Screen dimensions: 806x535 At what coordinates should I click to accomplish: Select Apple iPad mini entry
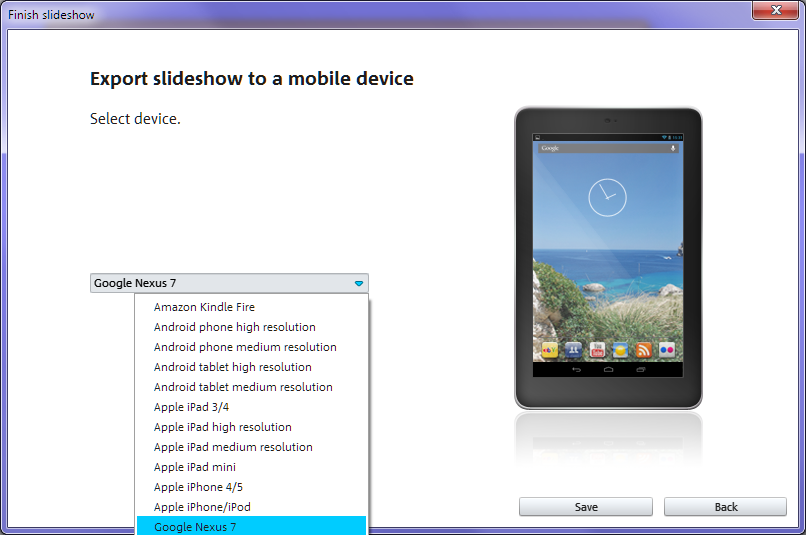[x=252, y=467]
